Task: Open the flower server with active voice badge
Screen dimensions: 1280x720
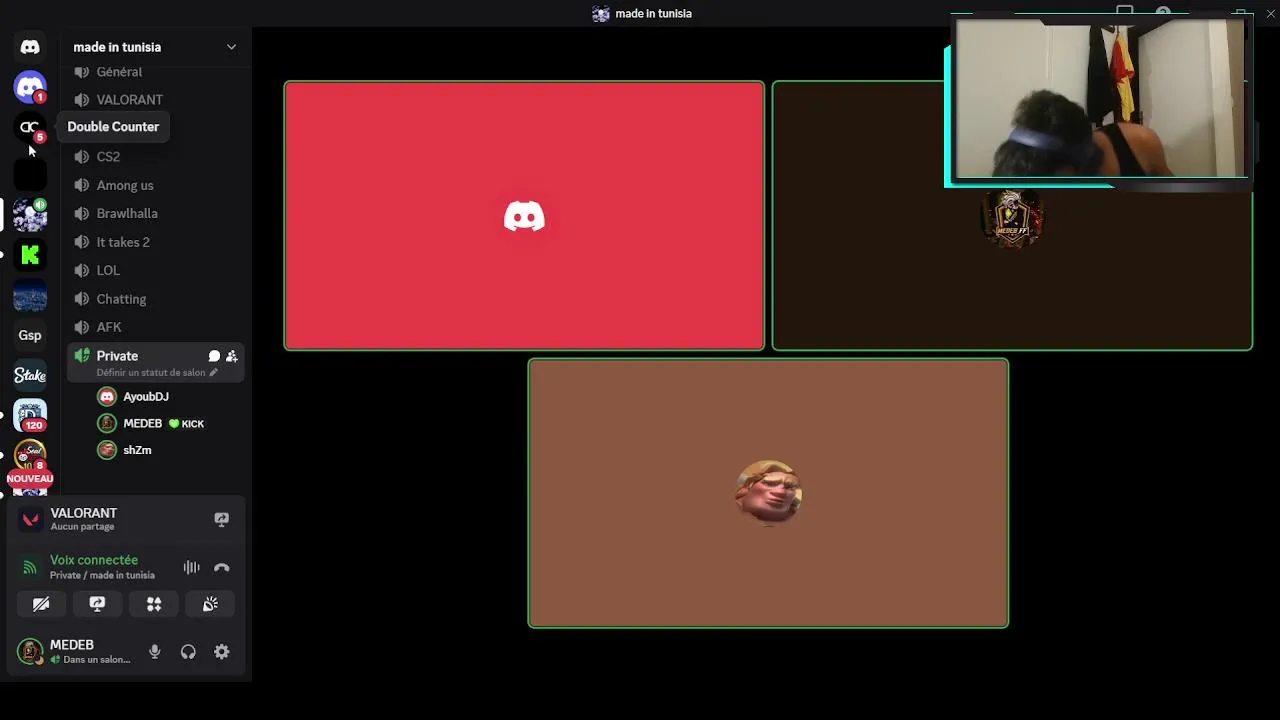Action: tap(30, 214)
